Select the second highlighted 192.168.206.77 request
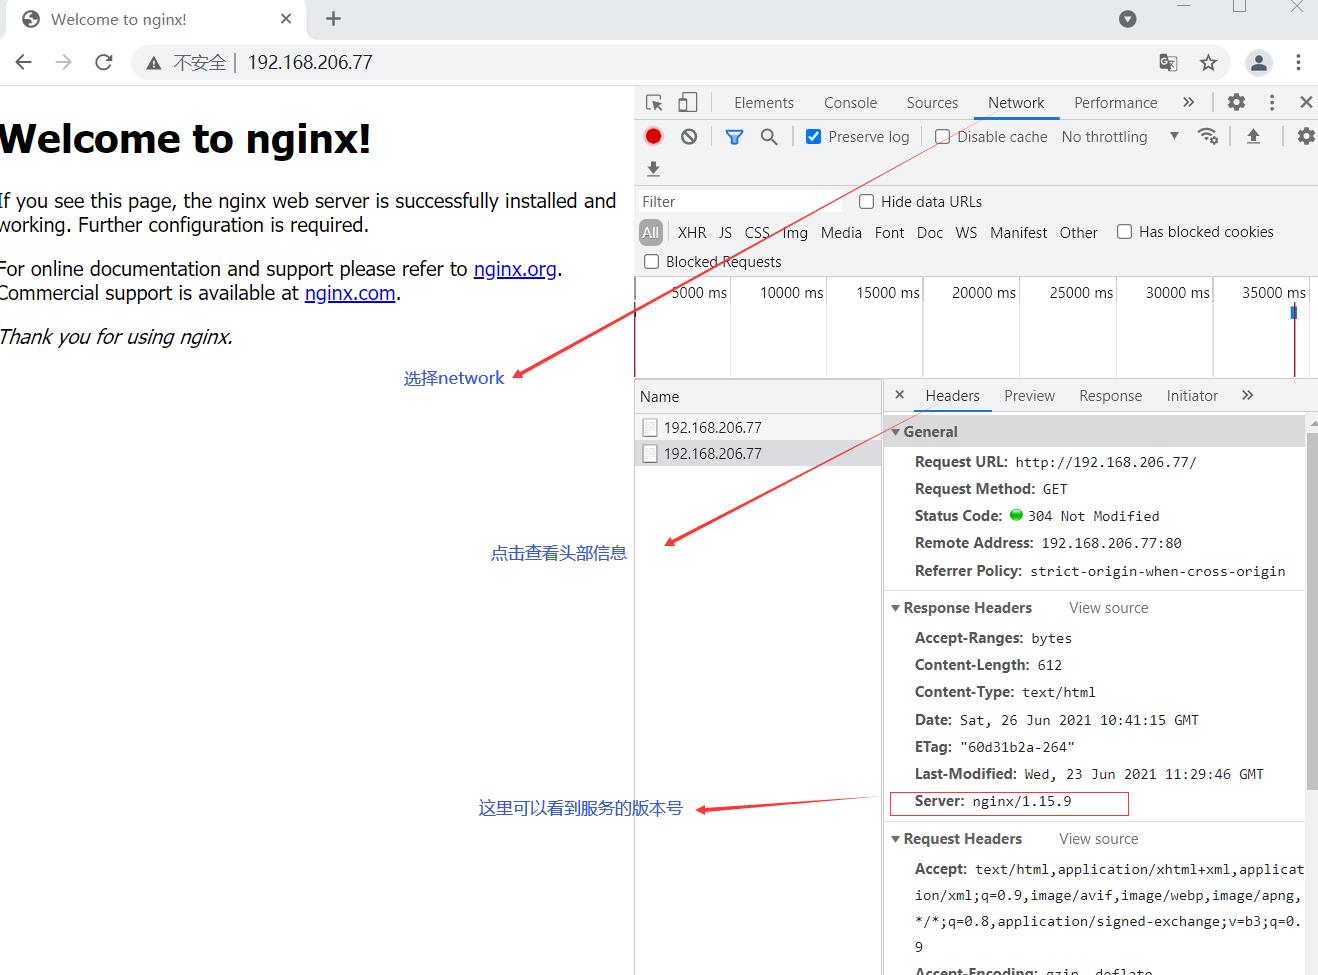This screenshot has width=1318, height=975. click(x=758, y=453)
